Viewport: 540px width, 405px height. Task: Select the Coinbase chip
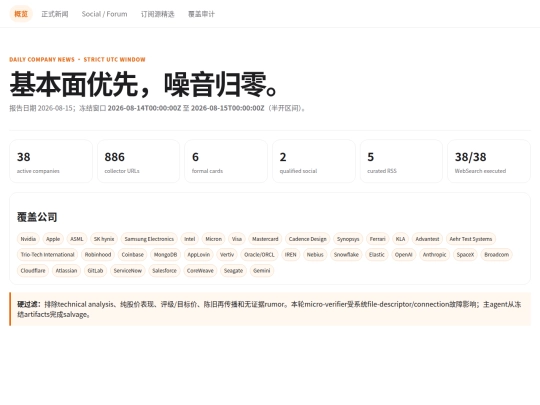[x=133, y=255]
